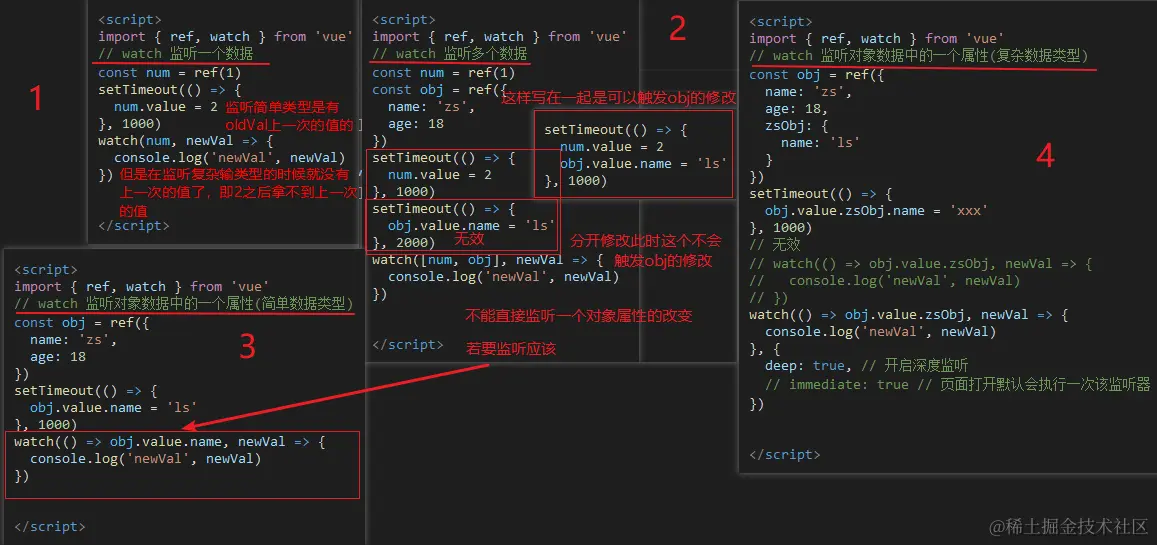The image size is (1157, 545).
Task: Click the commented '// immediate: true' line
Action: (x=958, y=384)
